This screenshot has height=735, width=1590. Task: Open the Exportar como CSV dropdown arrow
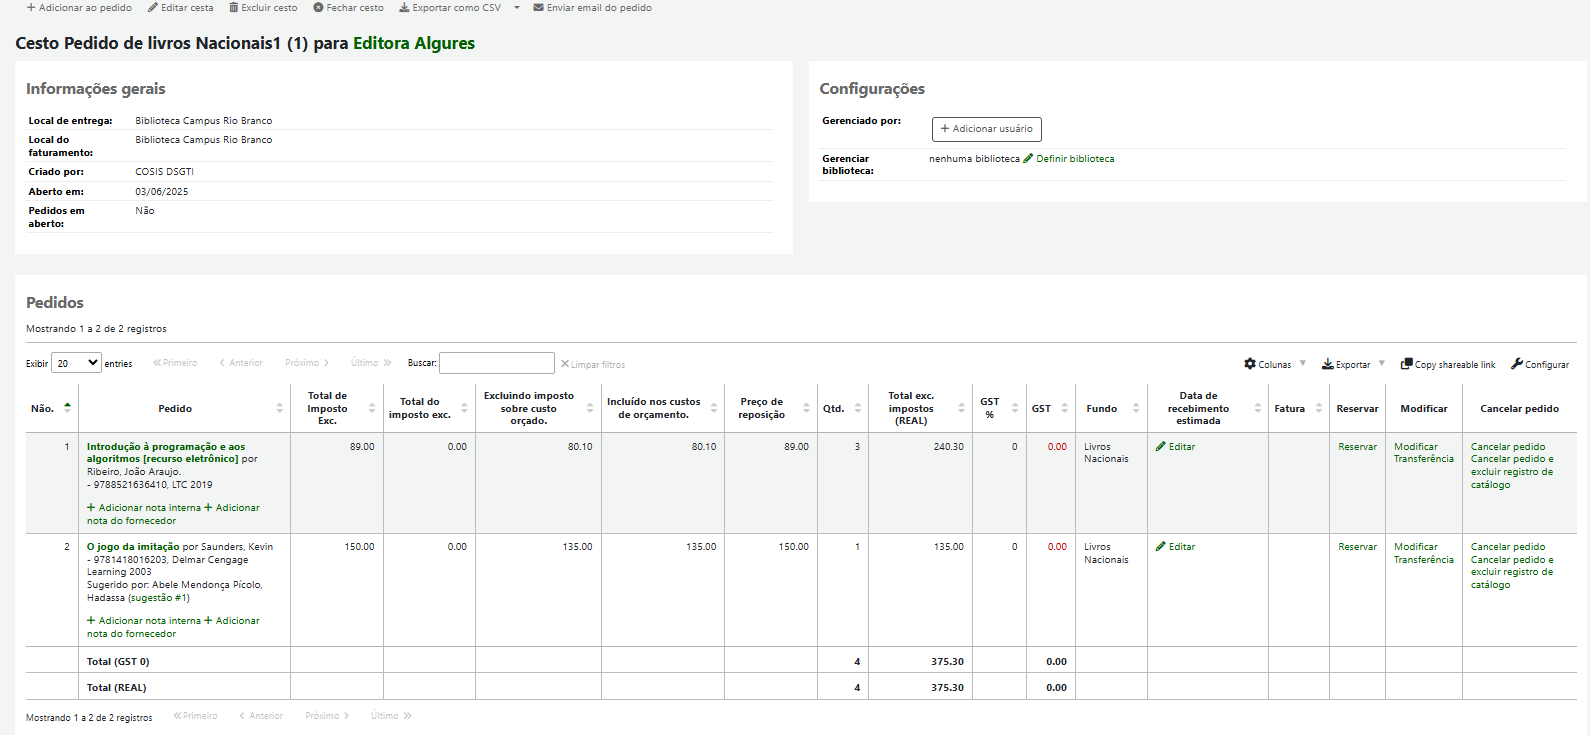point(517,8)
